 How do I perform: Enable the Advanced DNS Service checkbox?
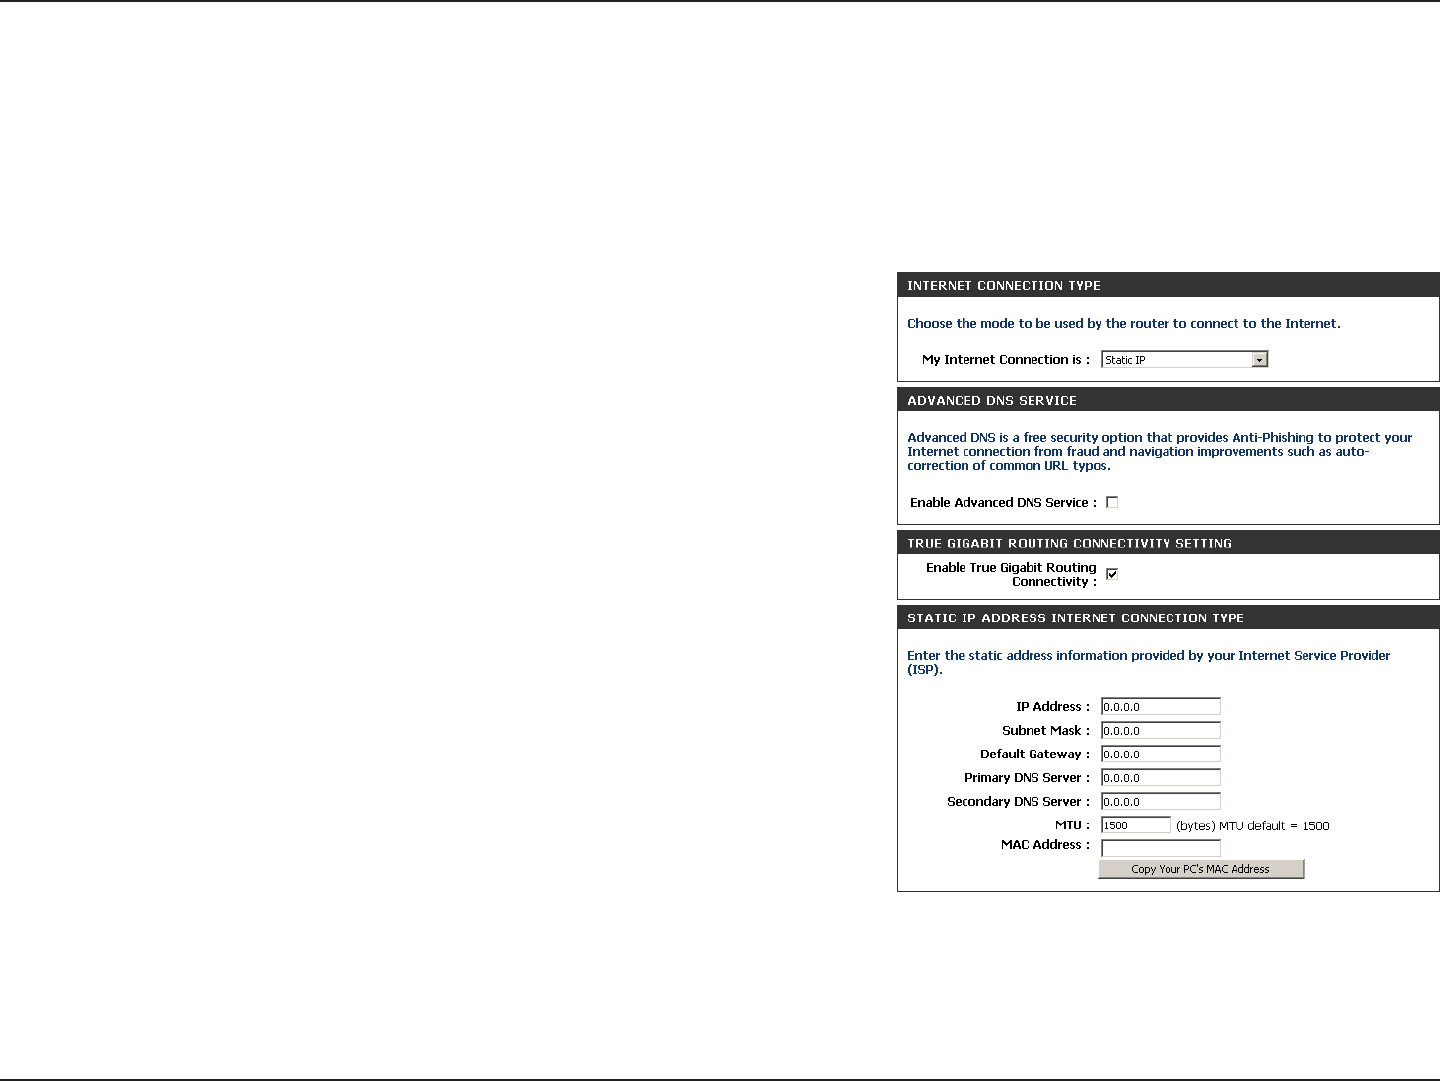pyautogui.click(x=1112, y=502)
